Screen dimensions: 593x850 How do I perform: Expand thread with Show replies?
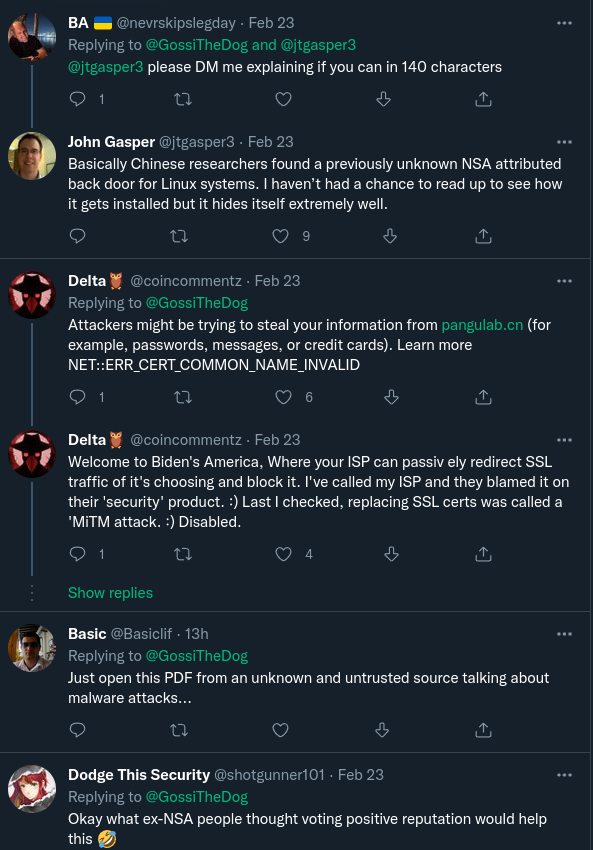111,593
